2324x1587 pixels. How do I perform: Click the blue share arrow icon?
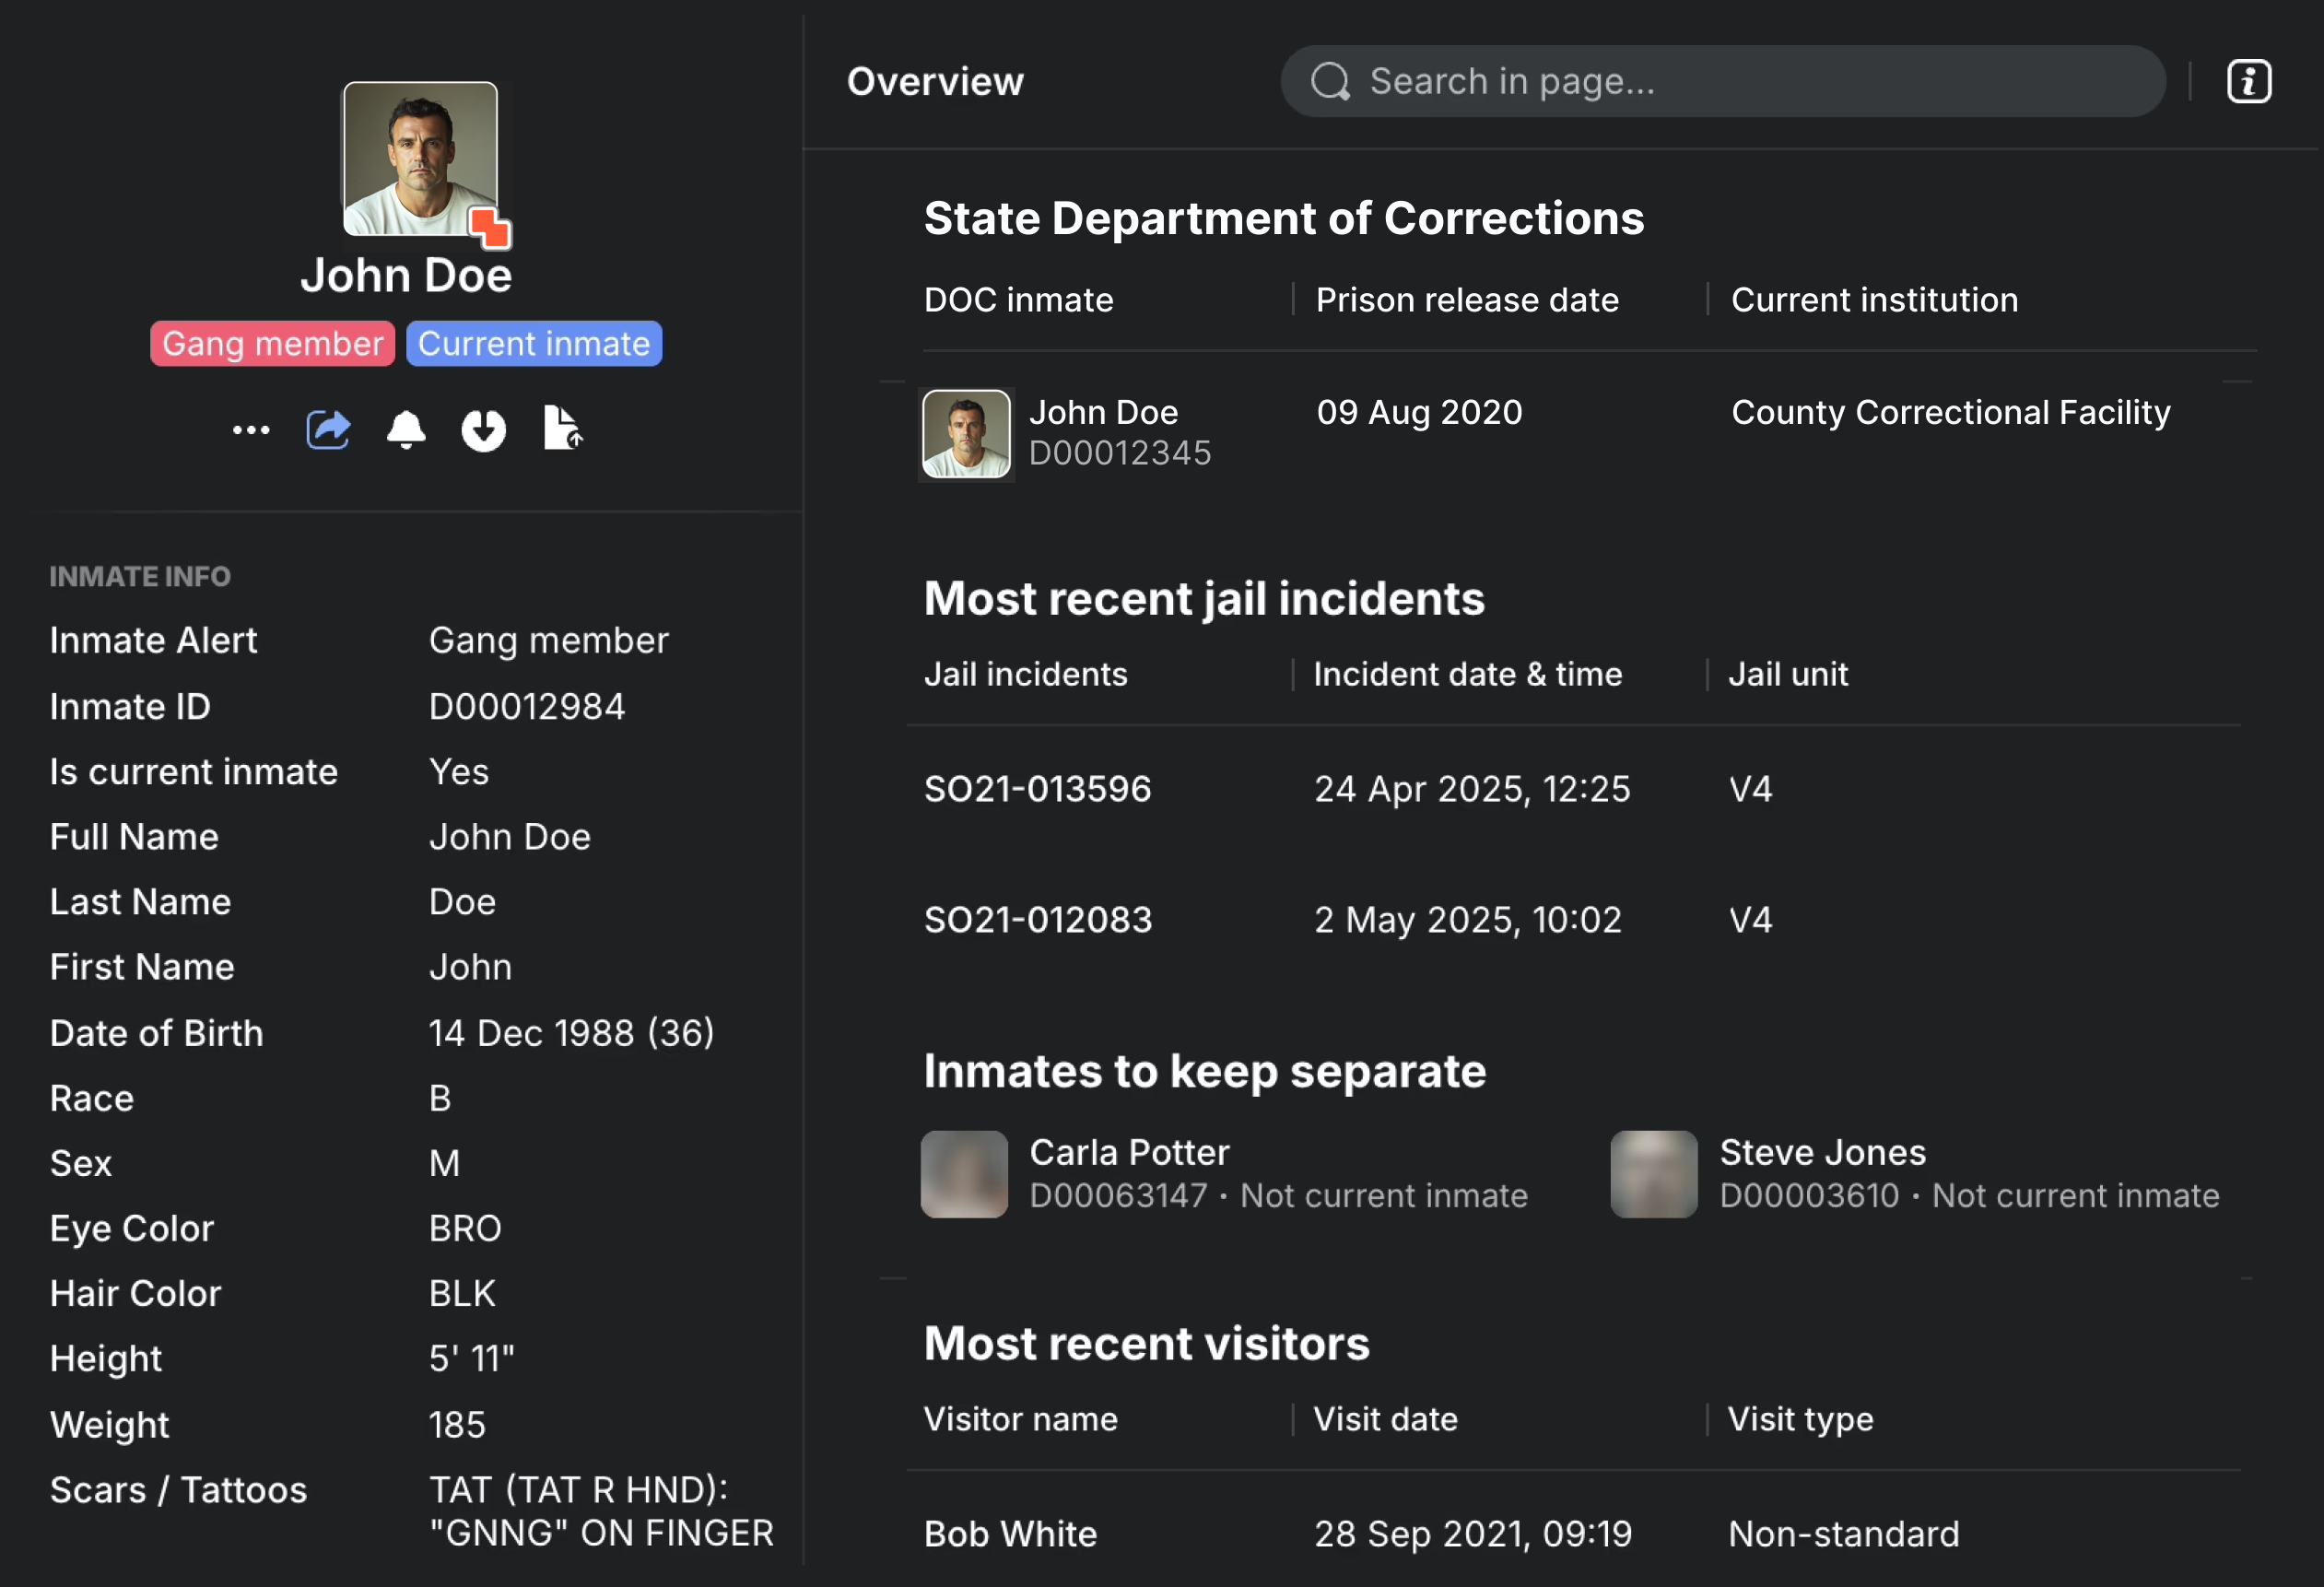[328, 430]
